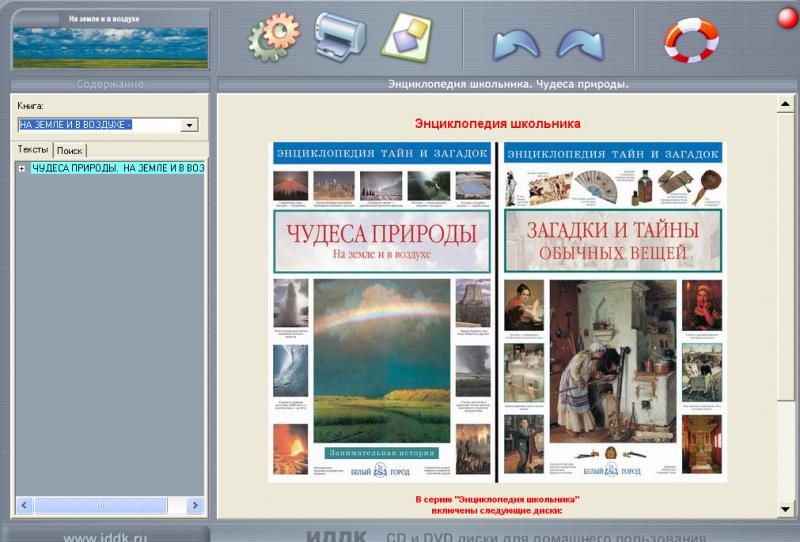Click the printer icon to print

point(340,37)
